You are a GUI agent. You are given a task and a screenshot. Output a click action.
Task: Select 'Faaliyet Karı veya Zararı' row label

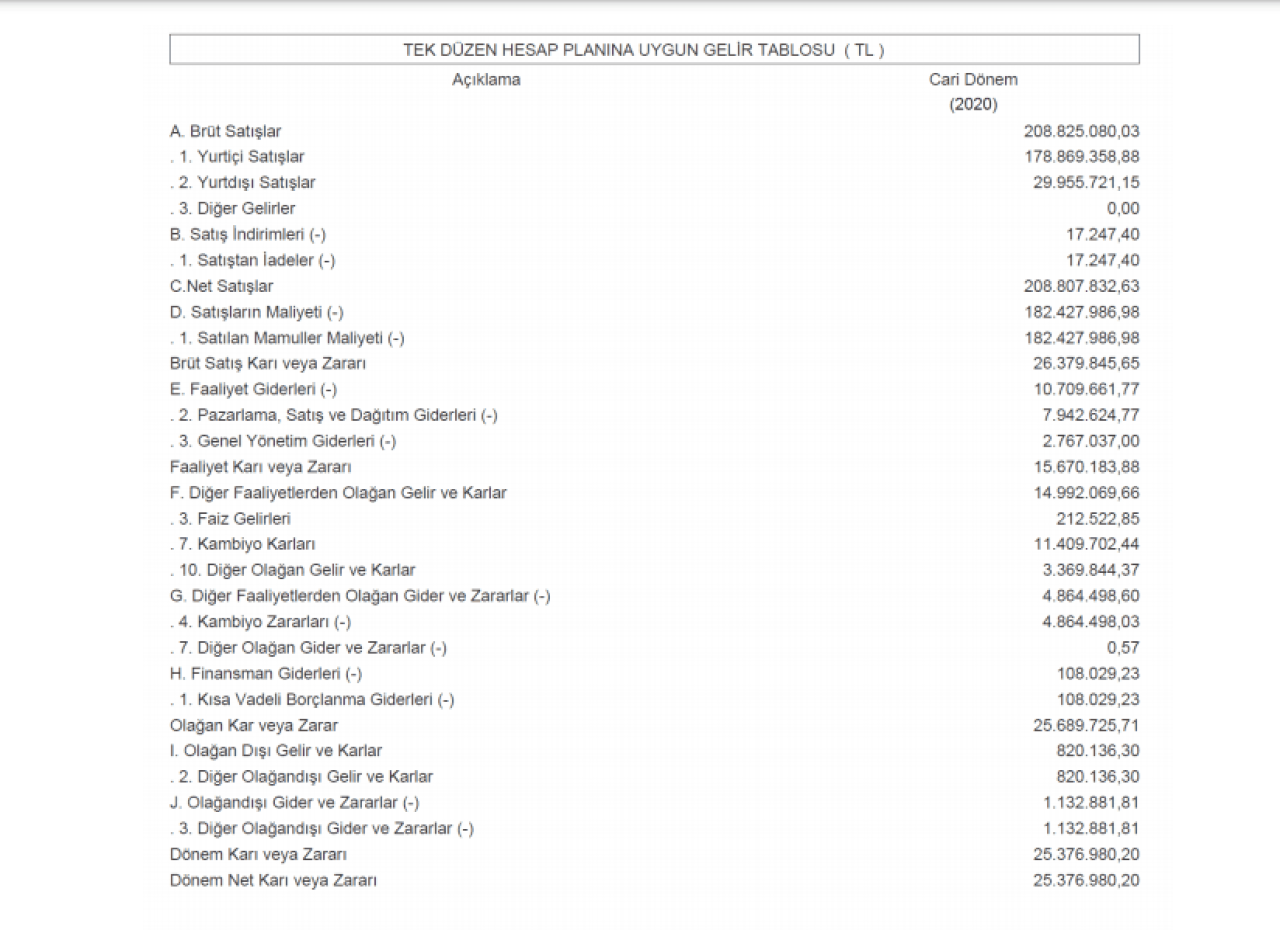click(261, 467)
